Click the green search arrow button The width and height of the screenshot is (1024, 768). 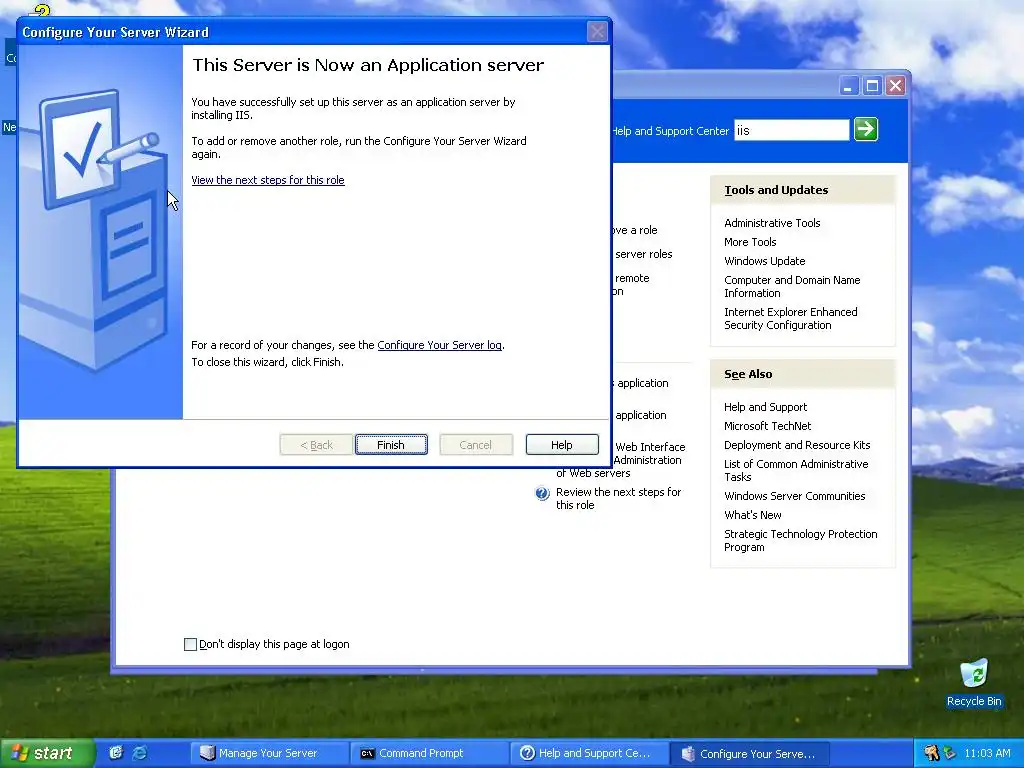click(865, 129)
